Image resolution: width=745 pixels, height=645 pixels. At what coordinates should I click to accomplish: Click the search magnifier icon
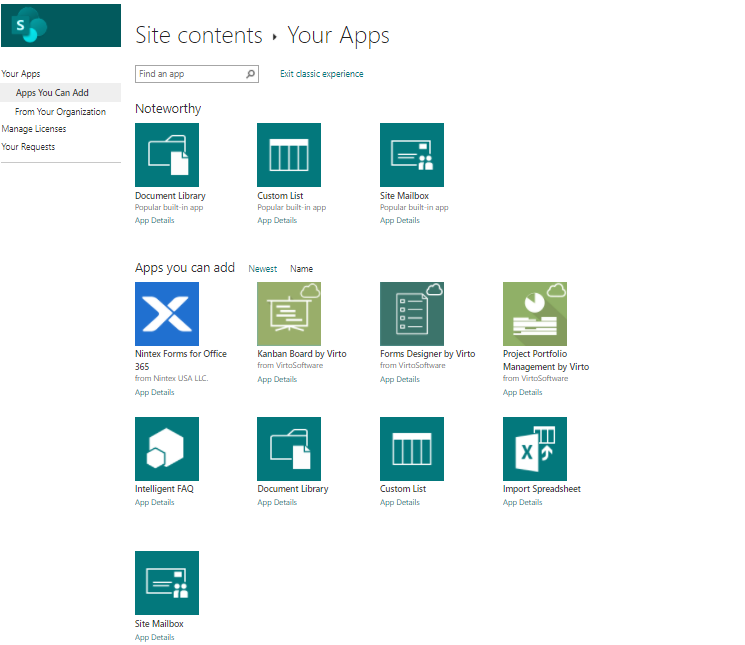click(x=250, y=74)
